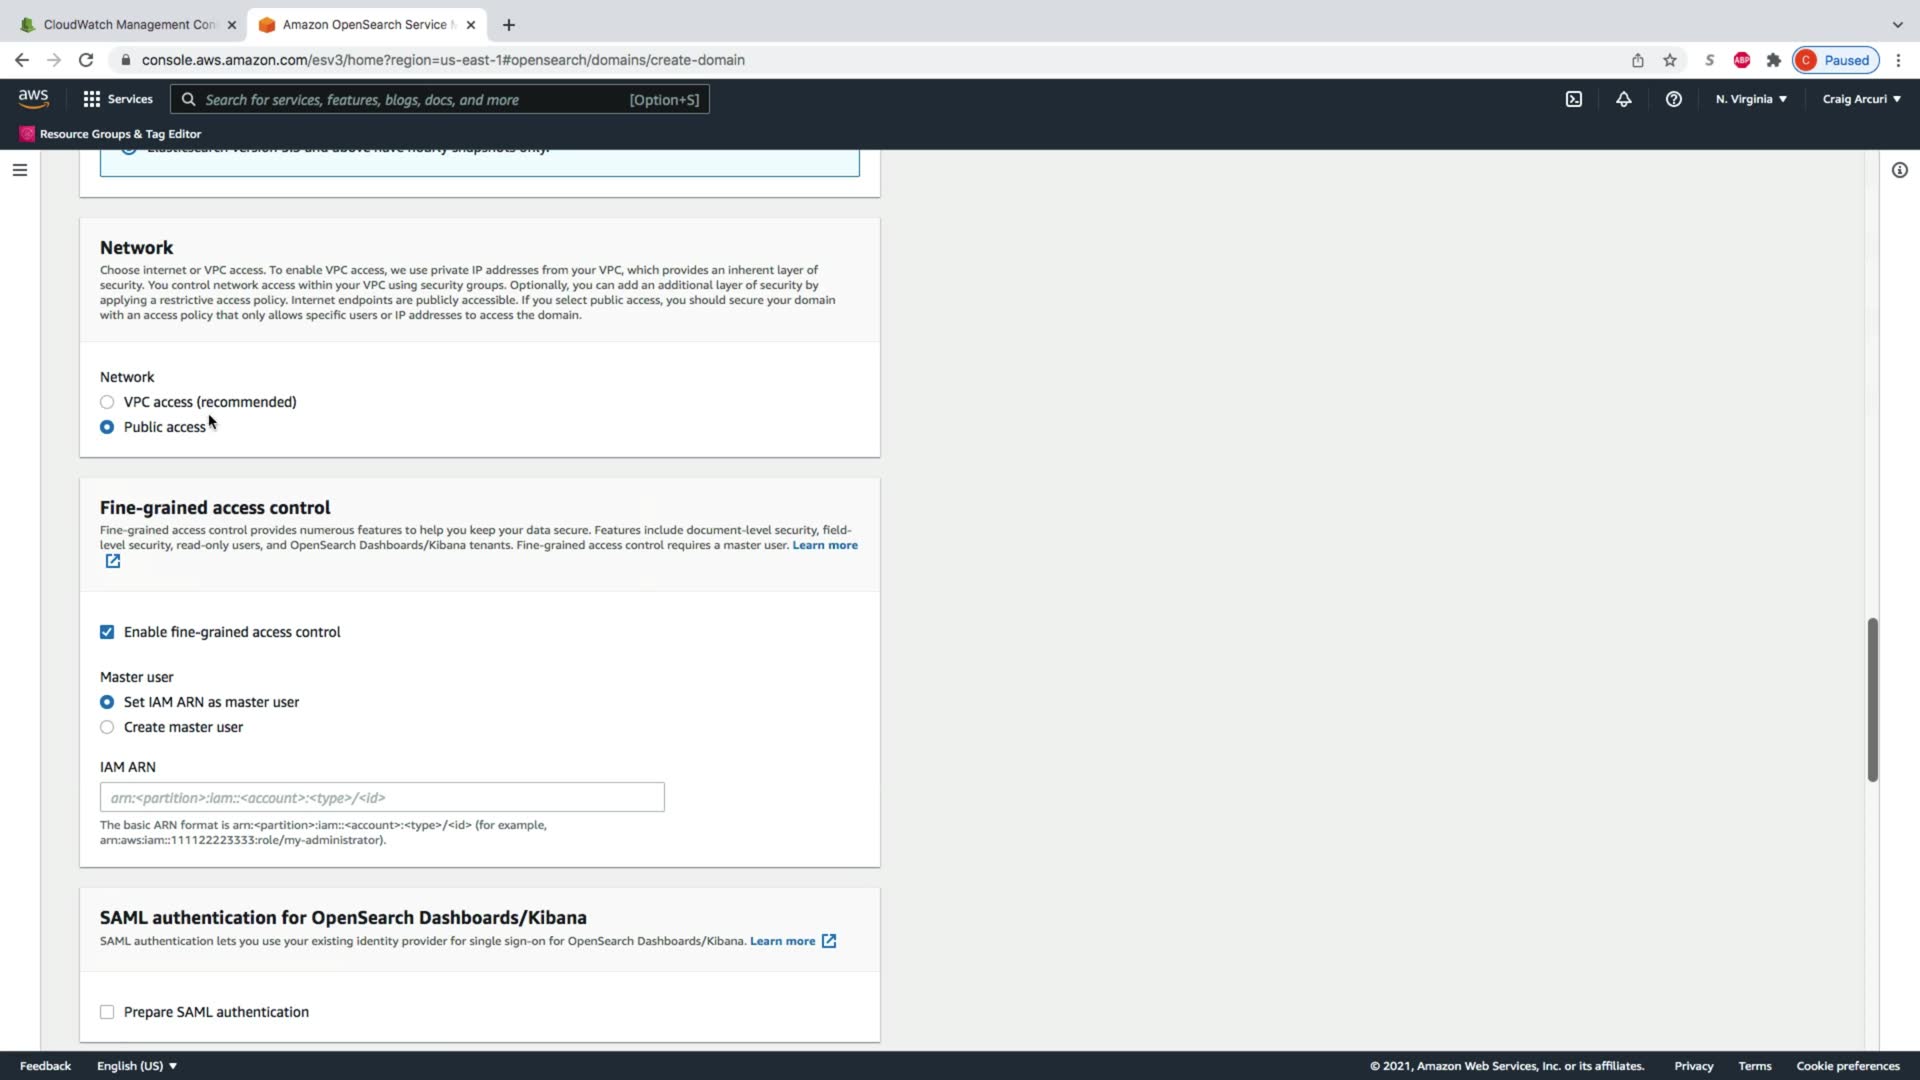The height and width of the screenshot is (1080, 1920).
Task: Click the AWS logo home icon
Action: click(x=33, y=98)
